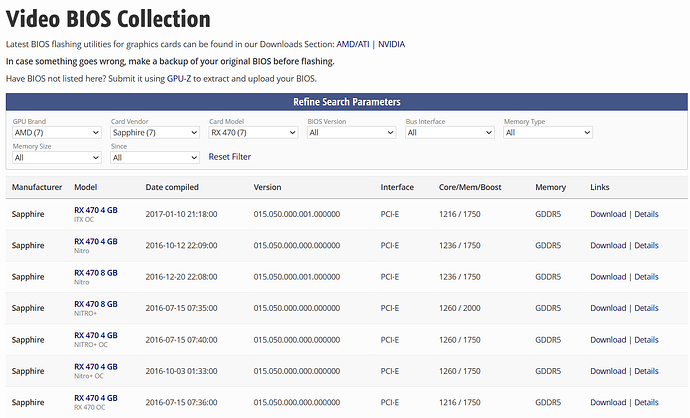Expand the Card Vendor dropdown
Screen dimensions: 690x418
tap(154, 132)
